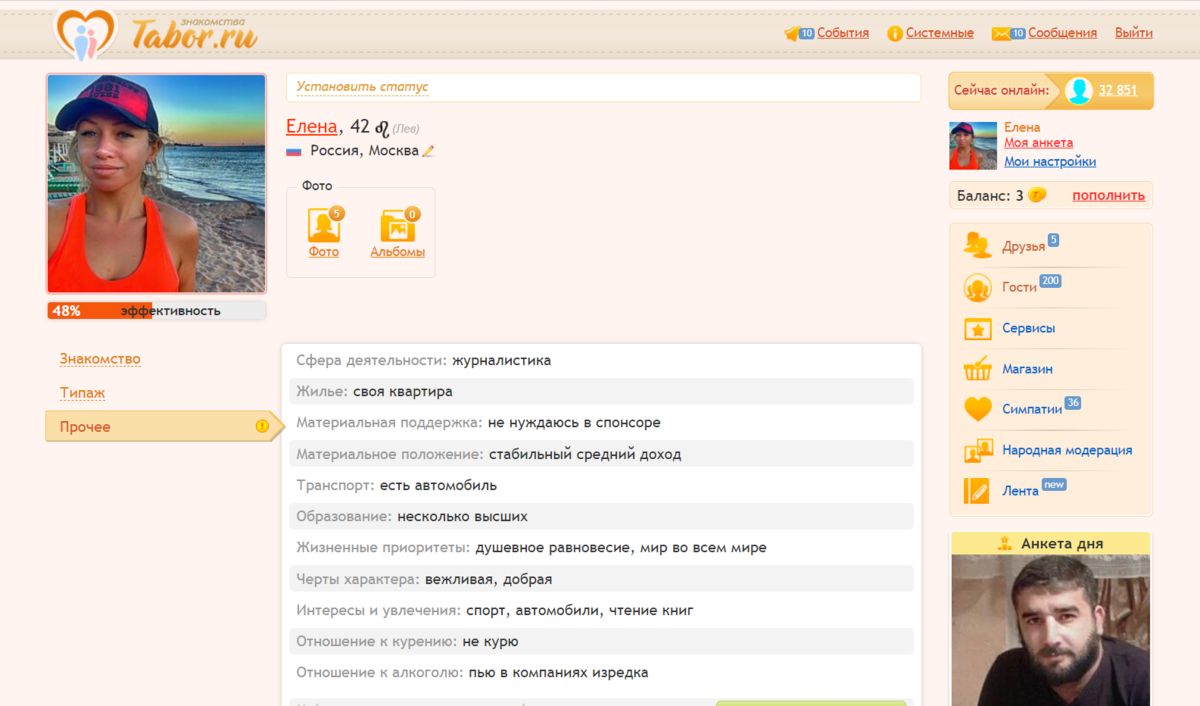Viewport: 1200px width, 706px height.
Task: Click the Сервисы star icon
Action: pos(977,328)
